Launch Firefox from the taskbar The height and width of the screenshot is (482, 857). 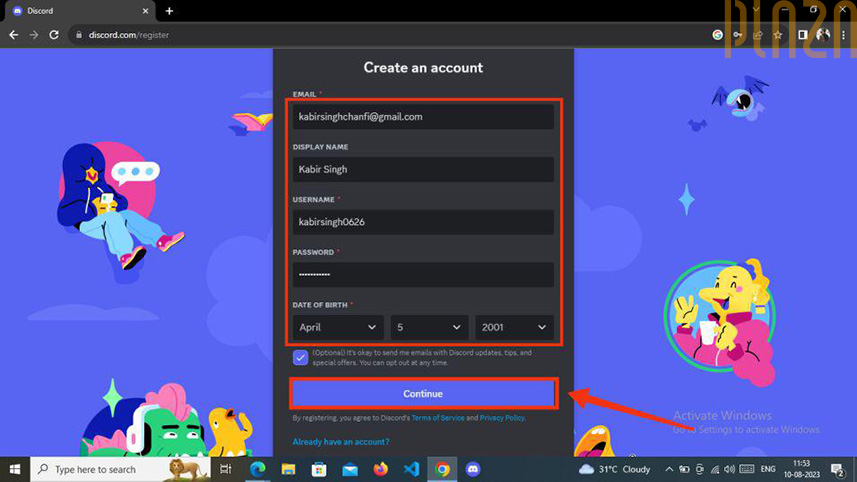click(x=380, y=469)
